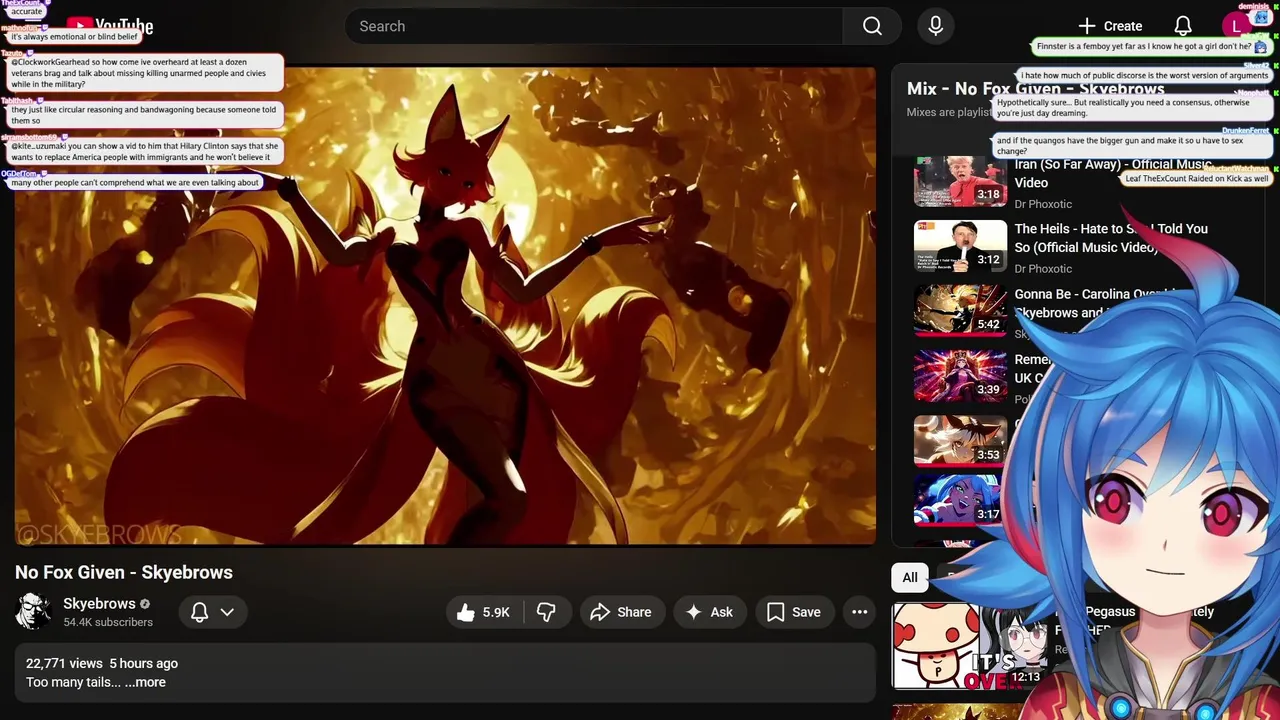Start voice search with microphone icon
This screenshot has width=1280, height=720.
(936, 26)
